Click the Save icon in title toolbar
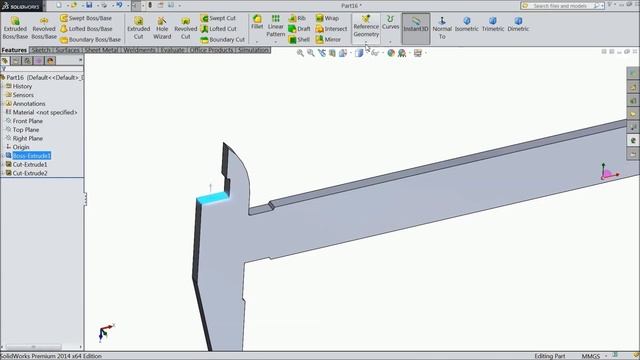The image size is (640, 360). coord(89,5)
